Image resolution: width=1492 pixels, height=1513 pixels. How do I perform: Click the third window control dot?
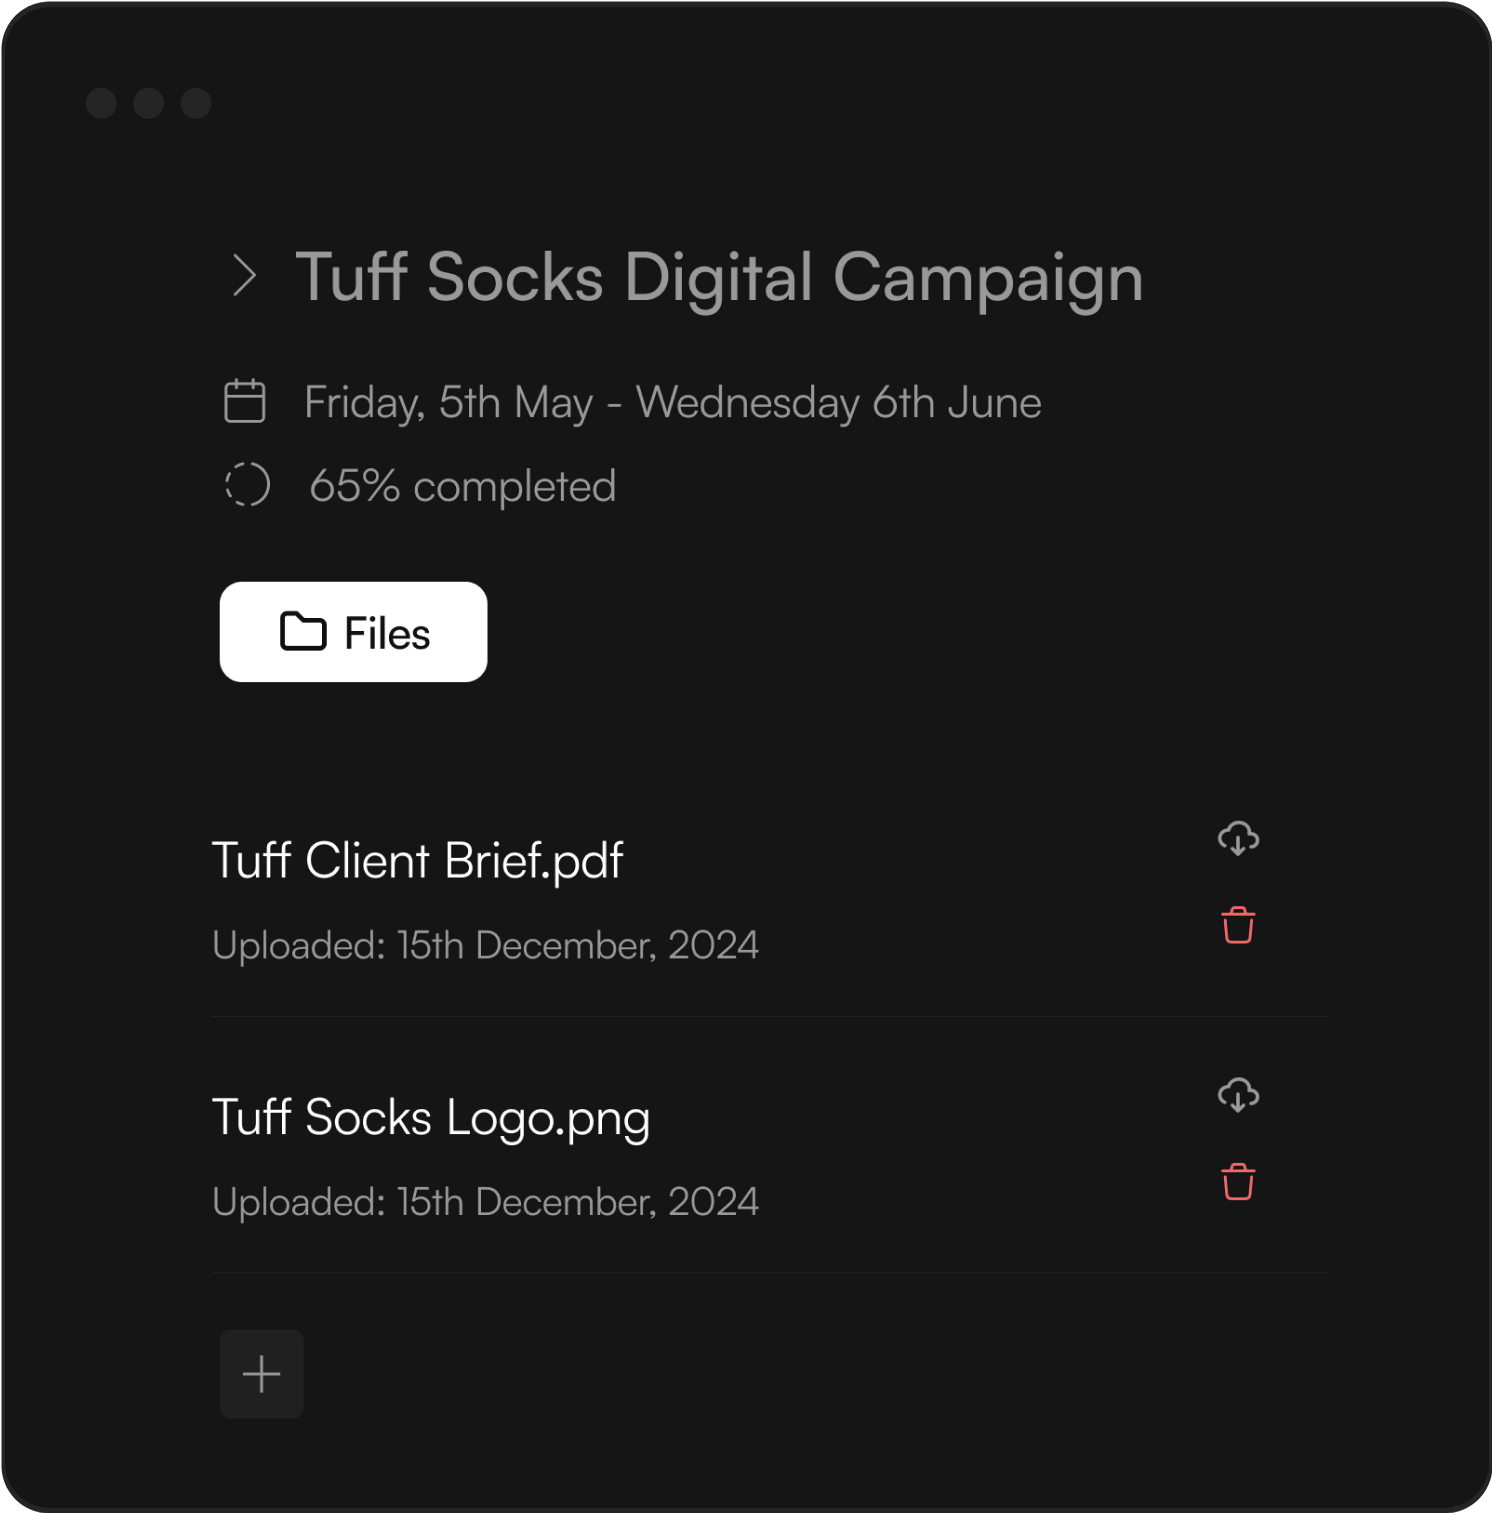click(196, 103)
